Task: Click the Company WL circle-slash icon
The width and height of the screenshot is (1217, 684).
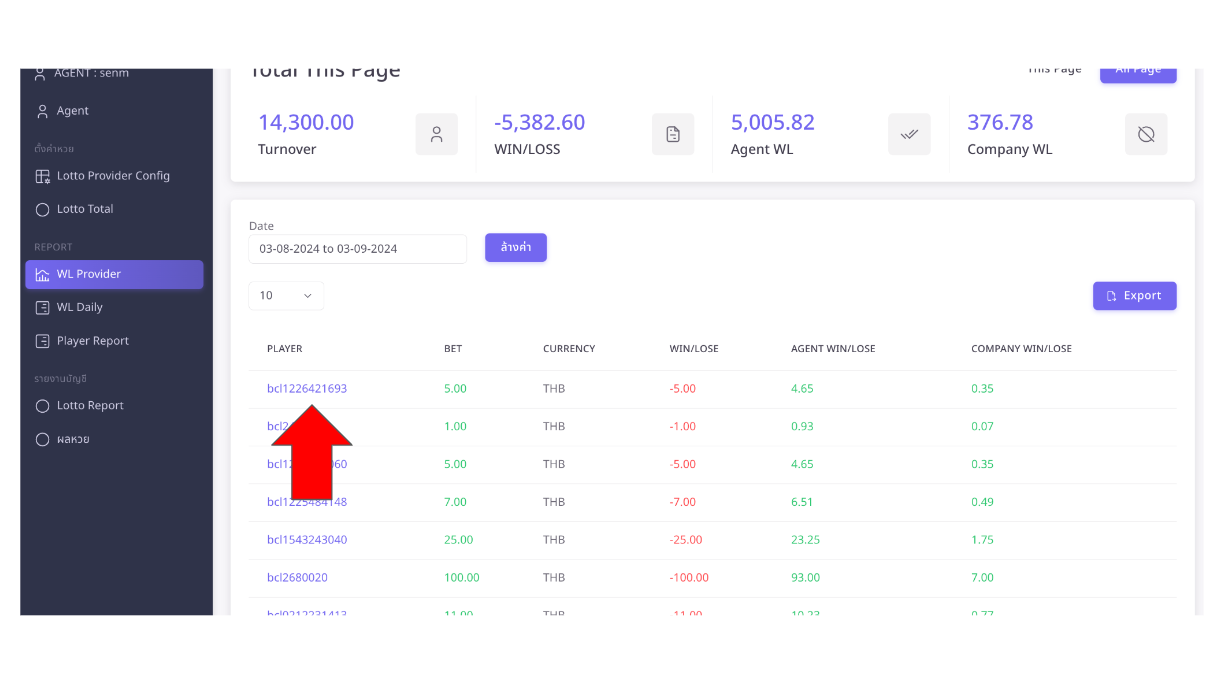Action: [1146, 134]
